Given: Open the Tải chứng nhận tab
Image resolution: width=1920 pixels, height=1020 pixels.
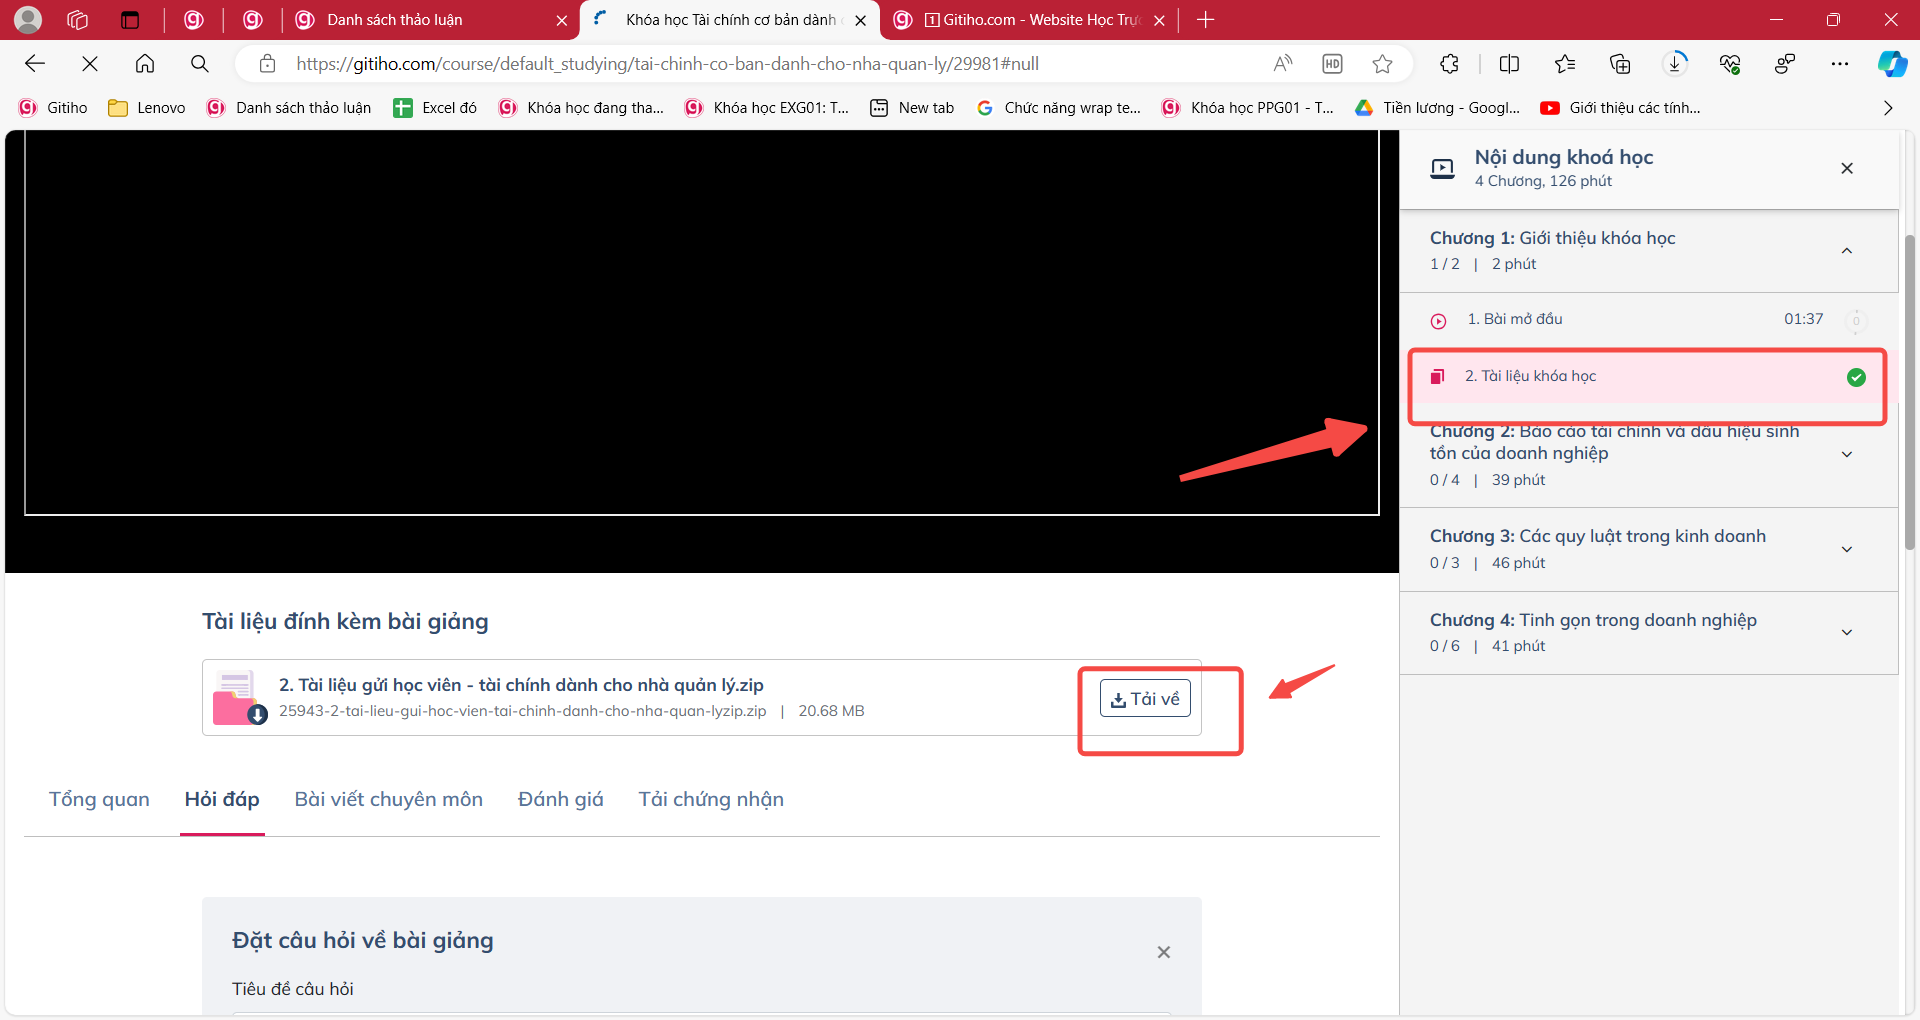Looking at the screenshot, I should click(711, 799).
